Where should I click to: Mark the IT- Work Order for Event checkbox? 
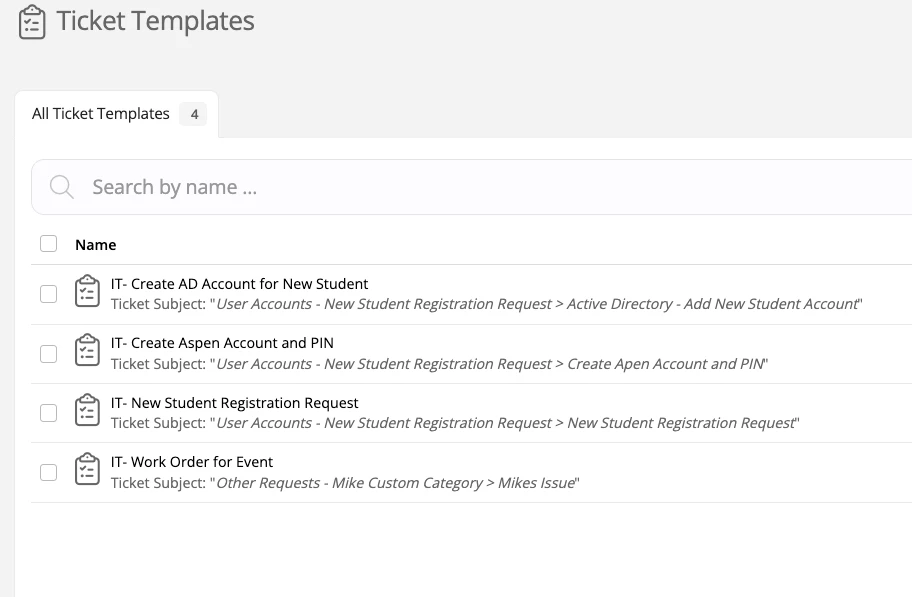point(48,472)
